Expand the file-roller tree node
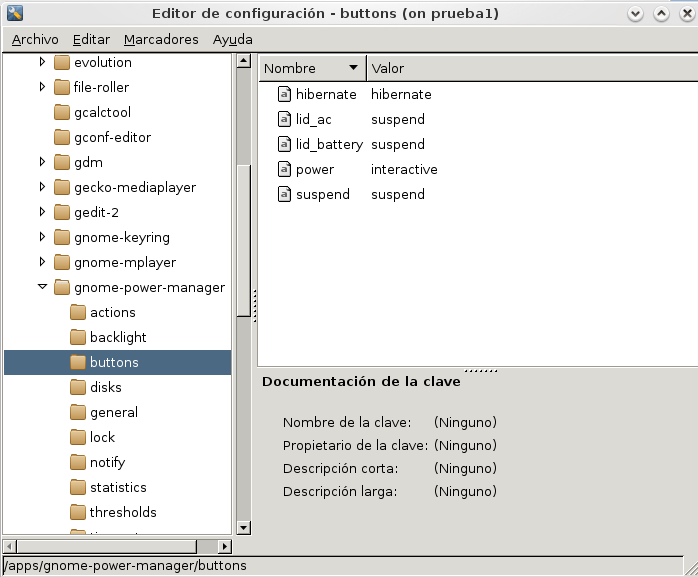This screenshot has height=577, width=698. coord(42,87)
